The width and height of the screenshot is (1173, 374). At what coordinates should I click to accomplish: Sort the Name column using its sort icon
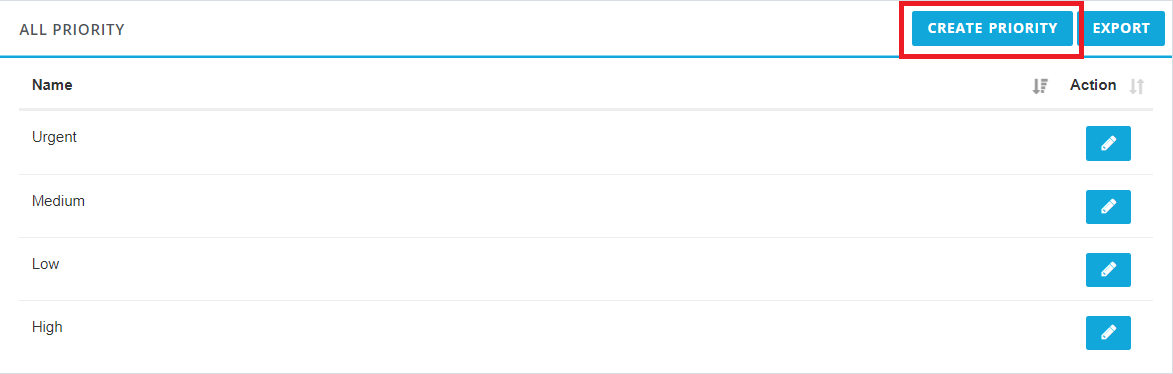coord(1040,86)
